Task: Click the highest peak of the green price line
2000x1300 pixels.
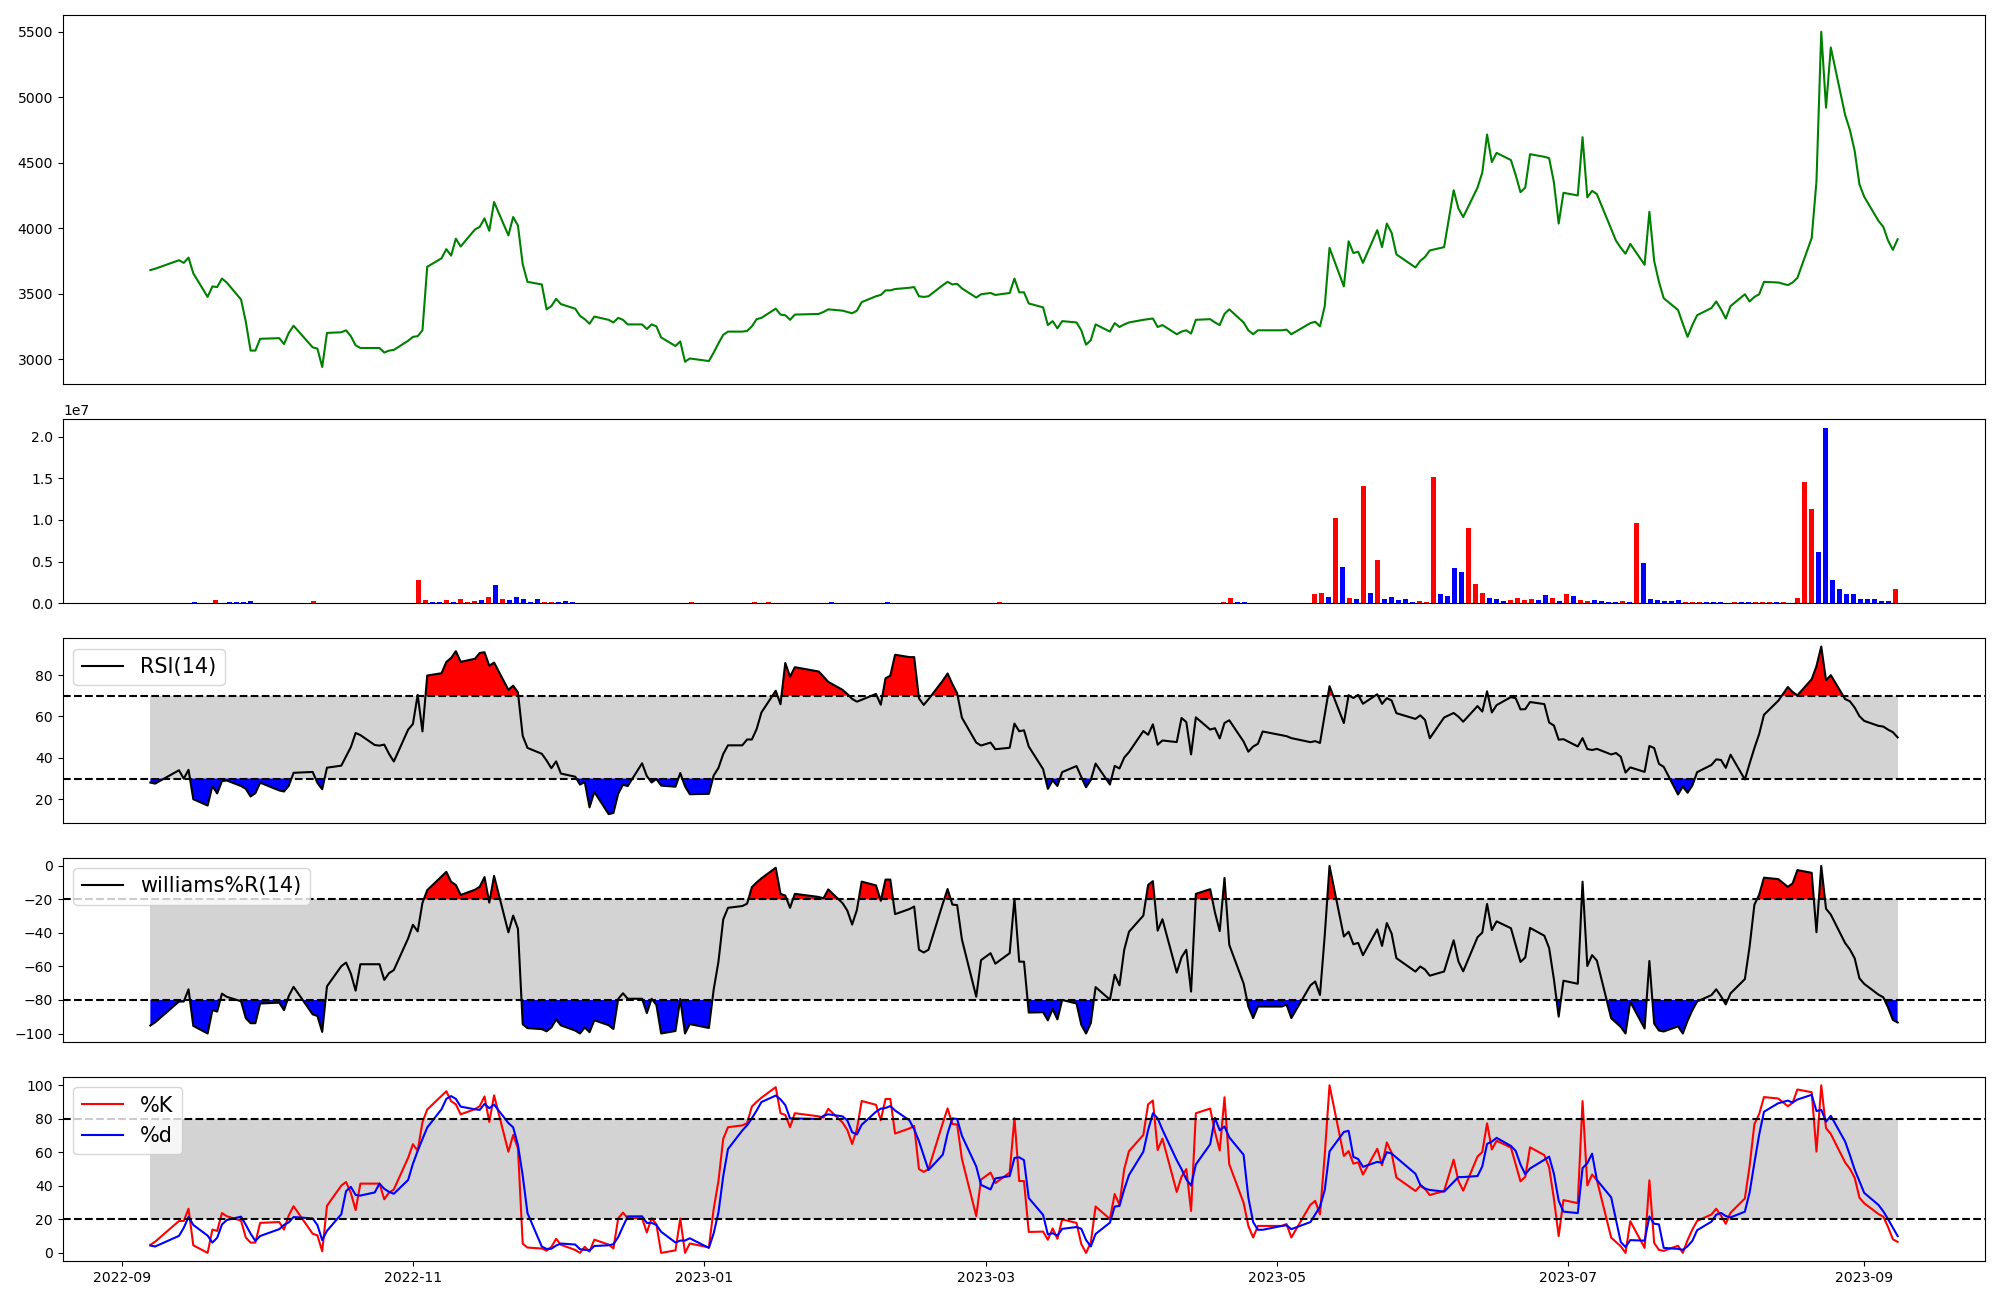Action: [x=1821, y=33]
